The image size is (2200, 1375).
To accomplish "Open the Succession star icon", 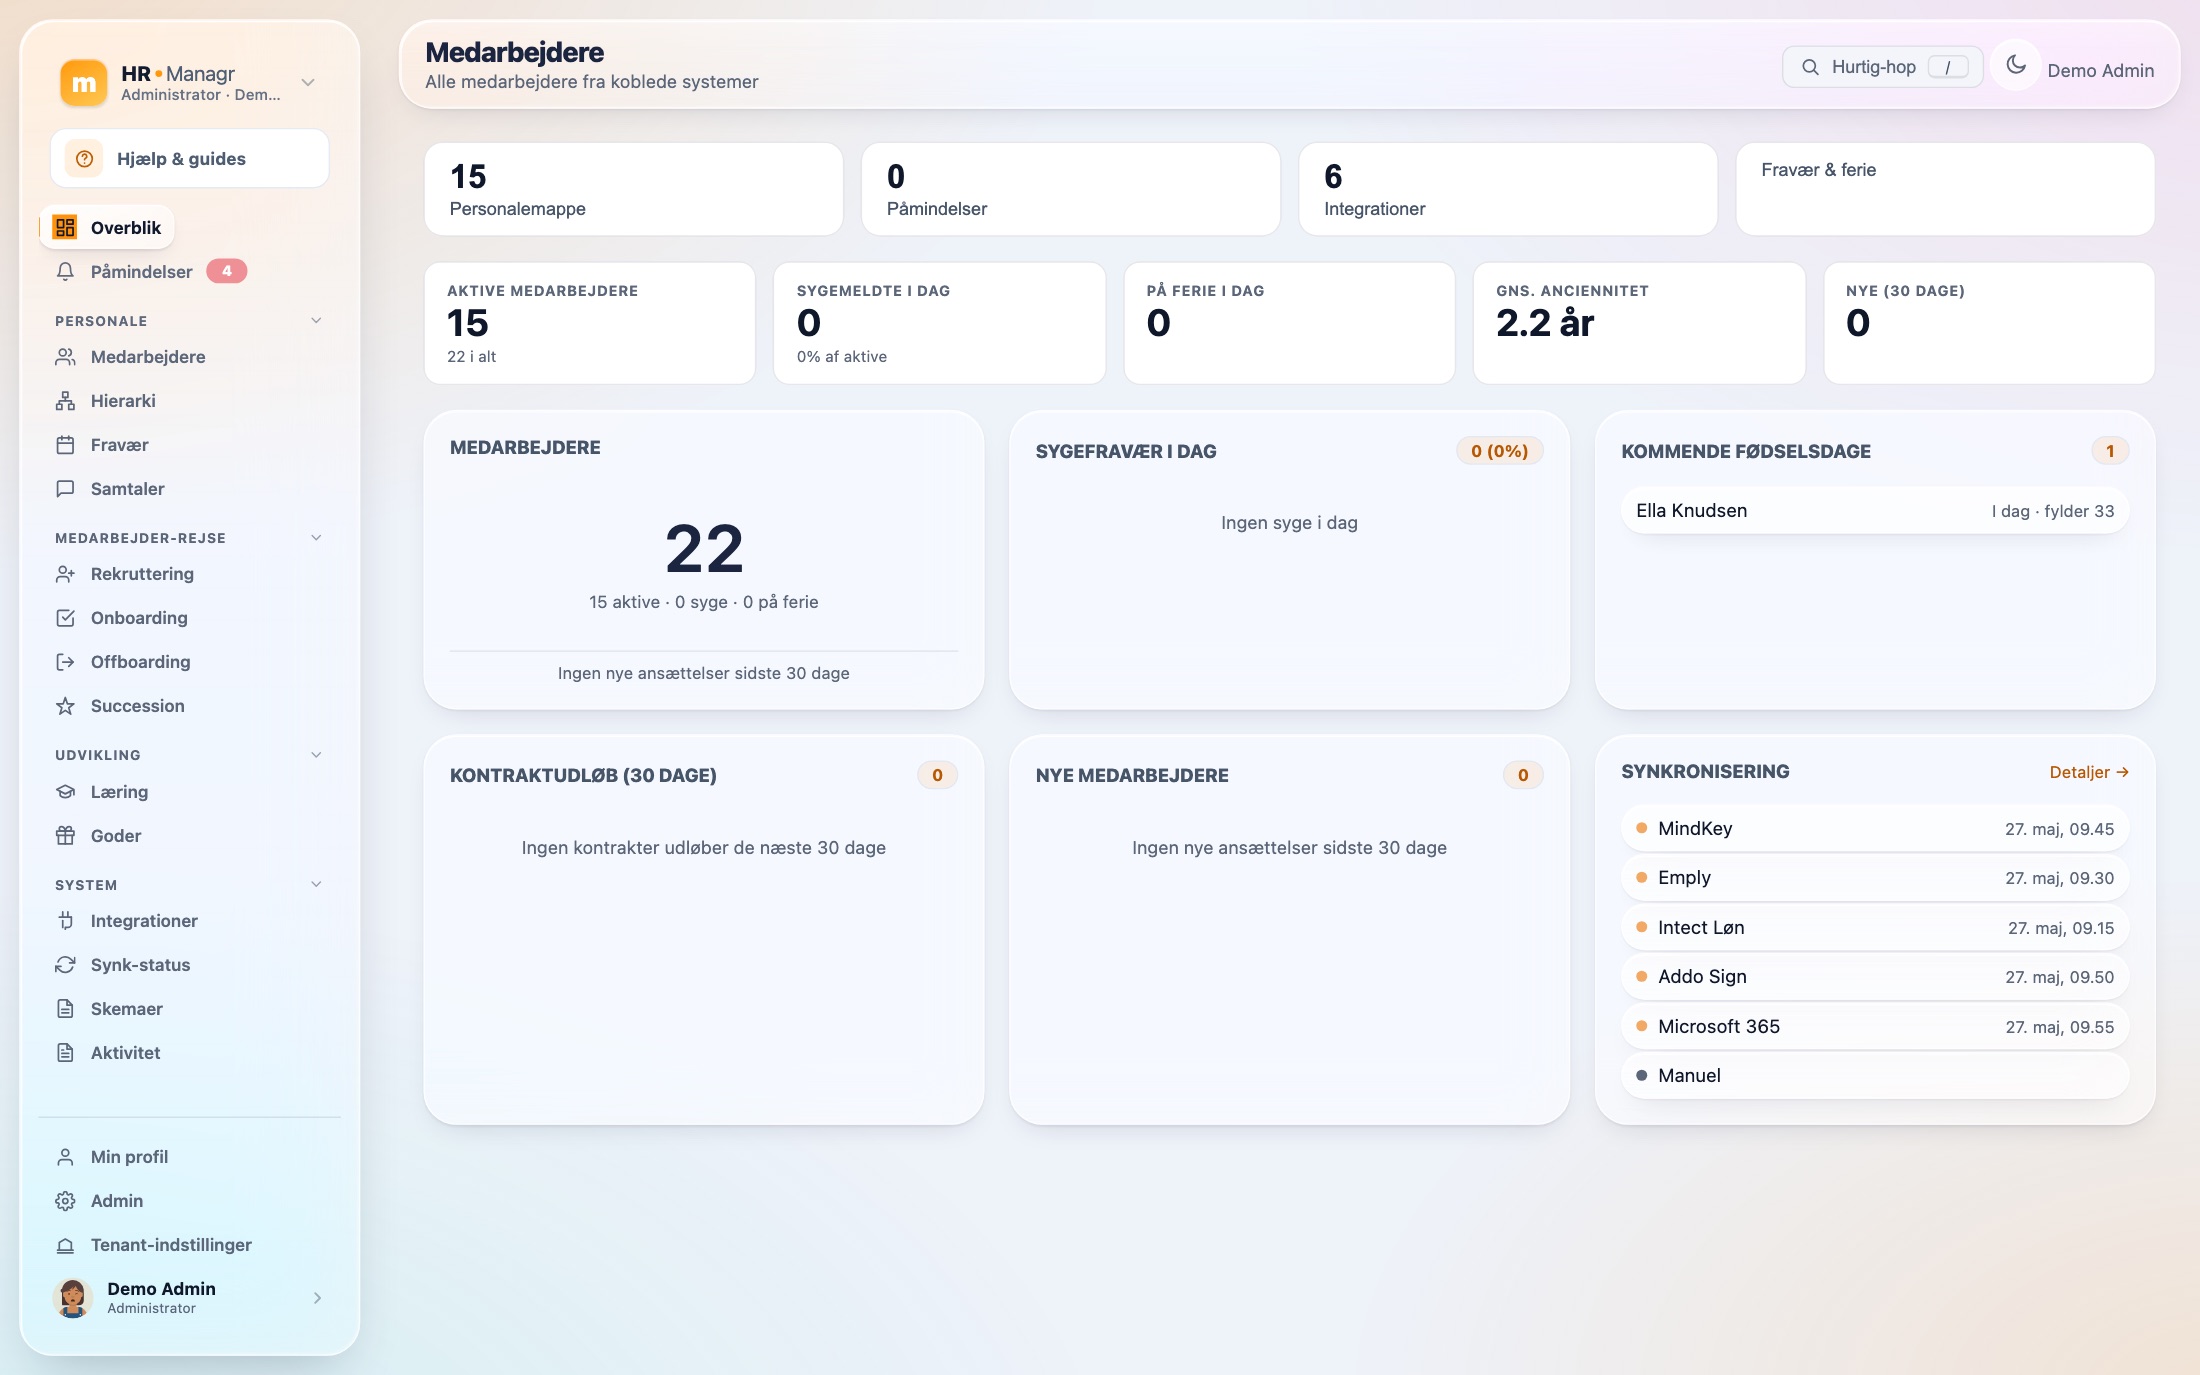I will (x=65, y=706).
